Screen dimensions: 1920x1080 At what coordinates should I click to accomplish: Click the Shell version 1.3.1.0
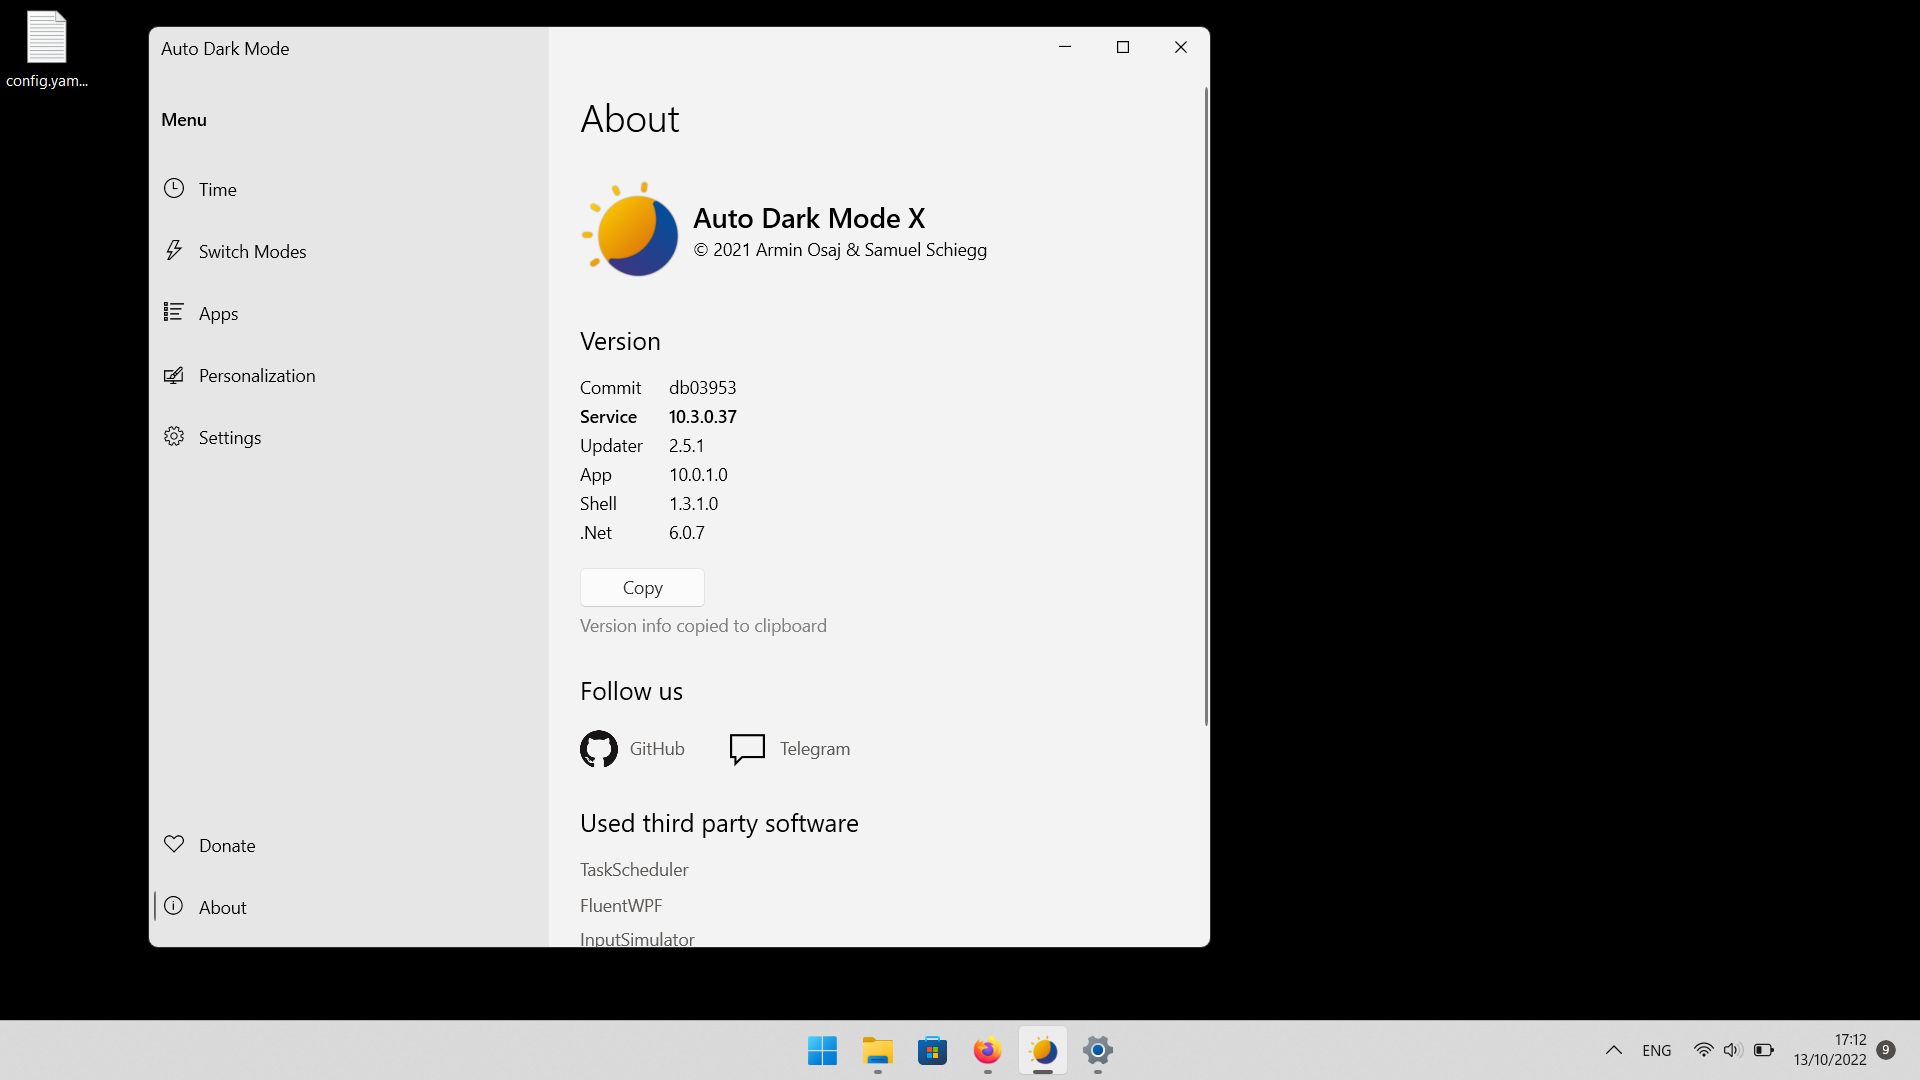click(693, 503)
